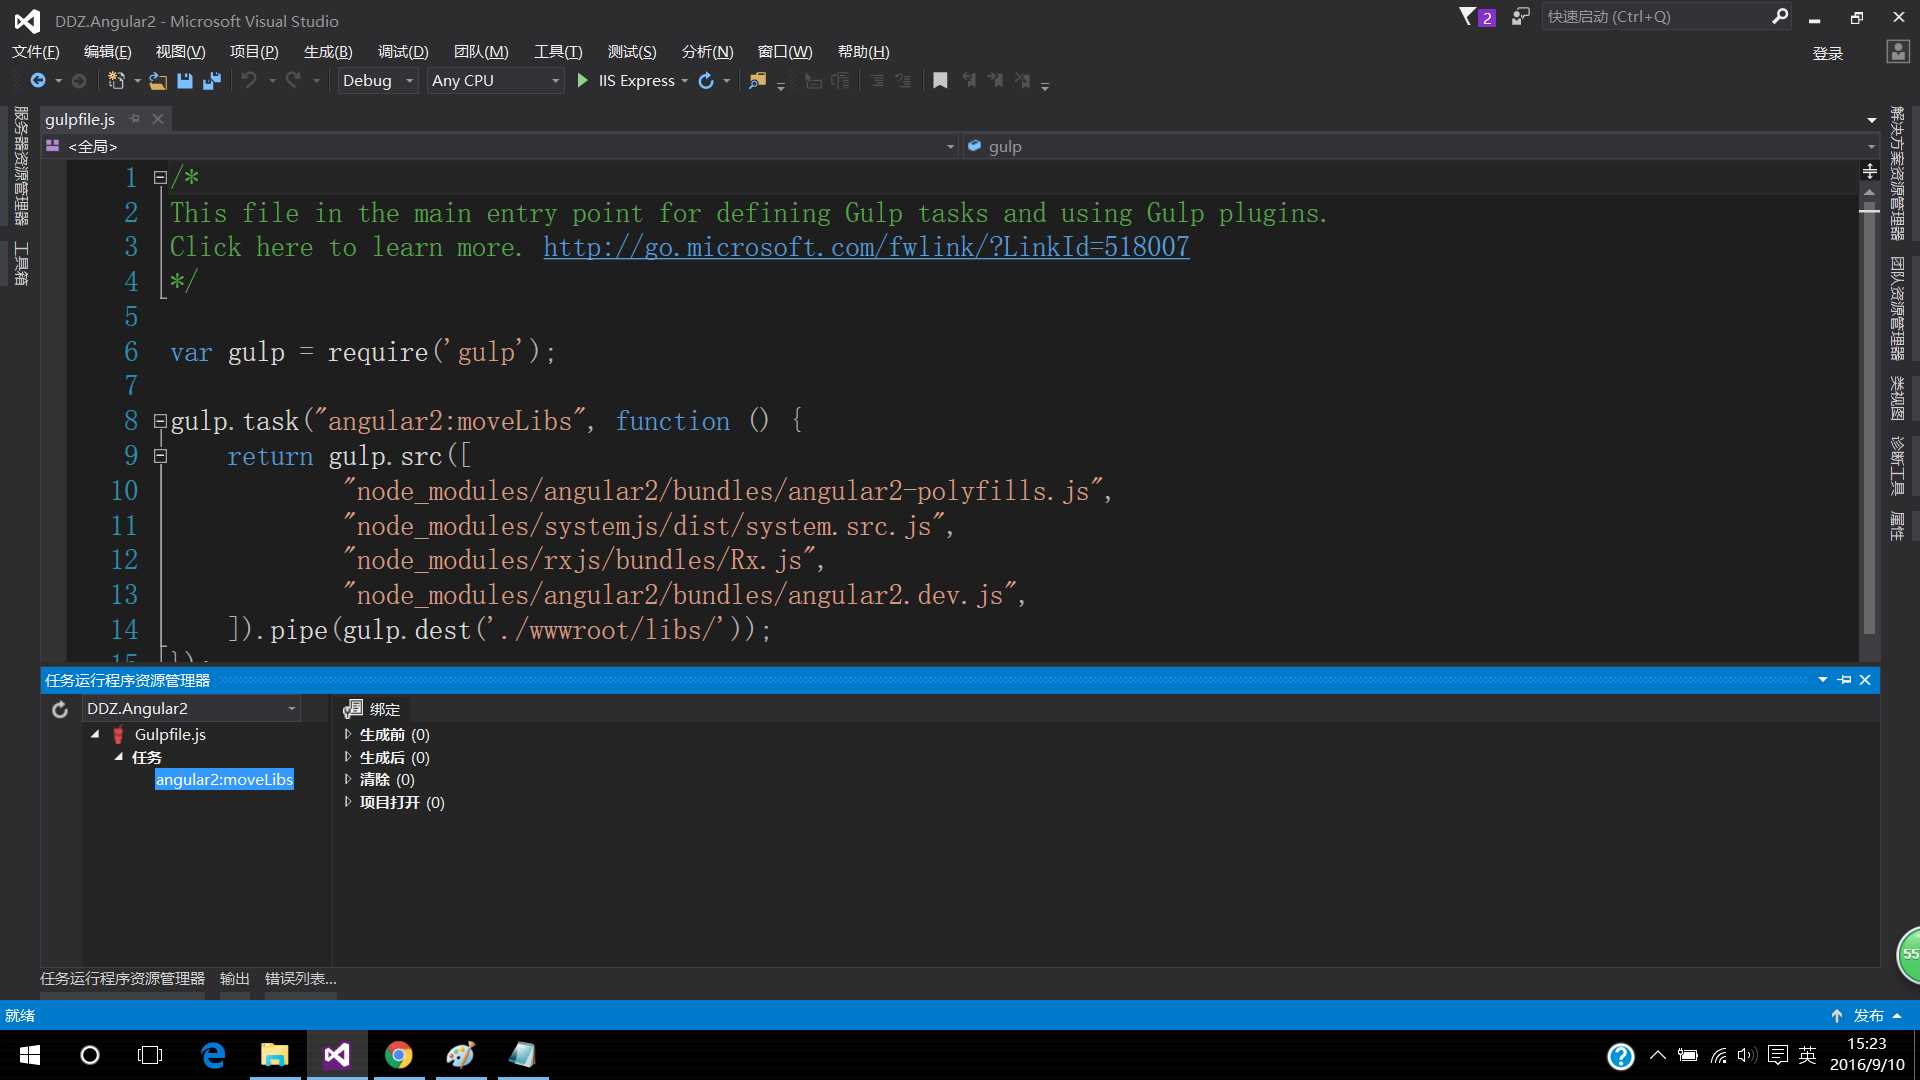The height and width of the screenshot is (1080, 1920).
Task: Expand the 生成前 (0) binding
Action: (348, 735)
